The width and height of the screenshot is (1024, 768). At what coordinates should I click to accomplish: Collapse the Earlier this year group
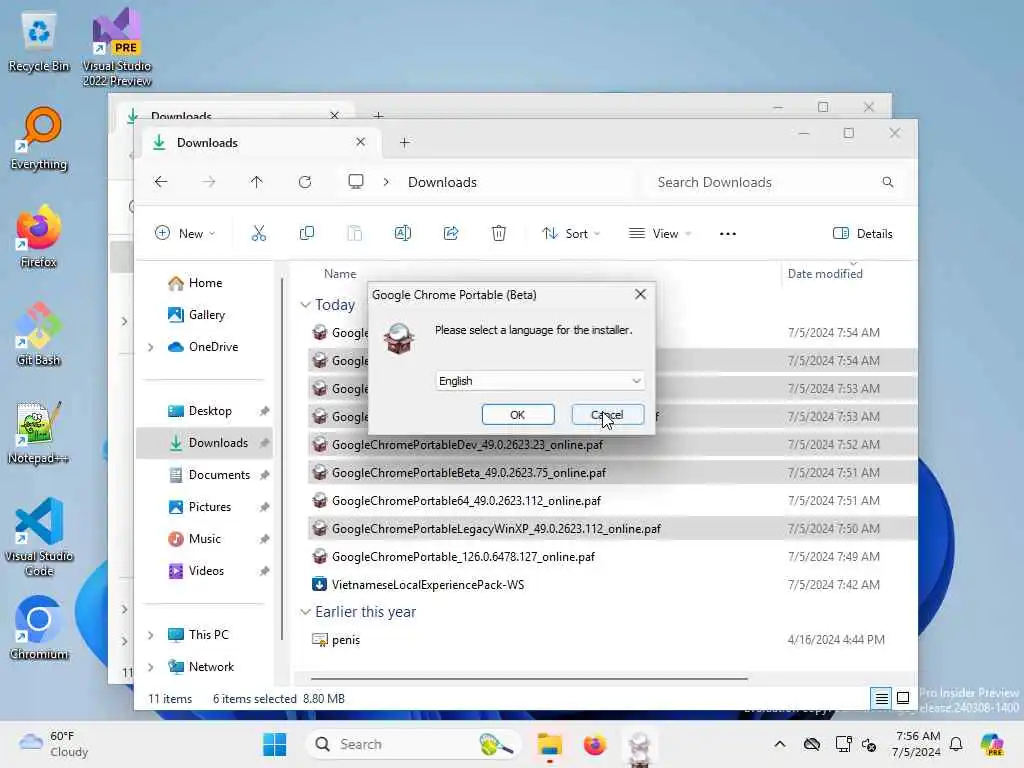tap(305, 612)
